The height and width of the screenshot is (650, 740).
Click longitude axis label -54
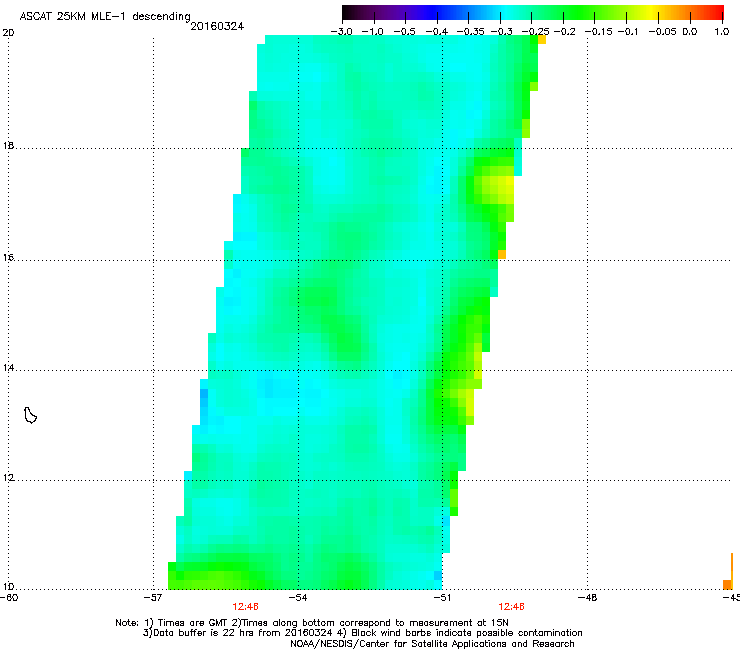[298, 598]
